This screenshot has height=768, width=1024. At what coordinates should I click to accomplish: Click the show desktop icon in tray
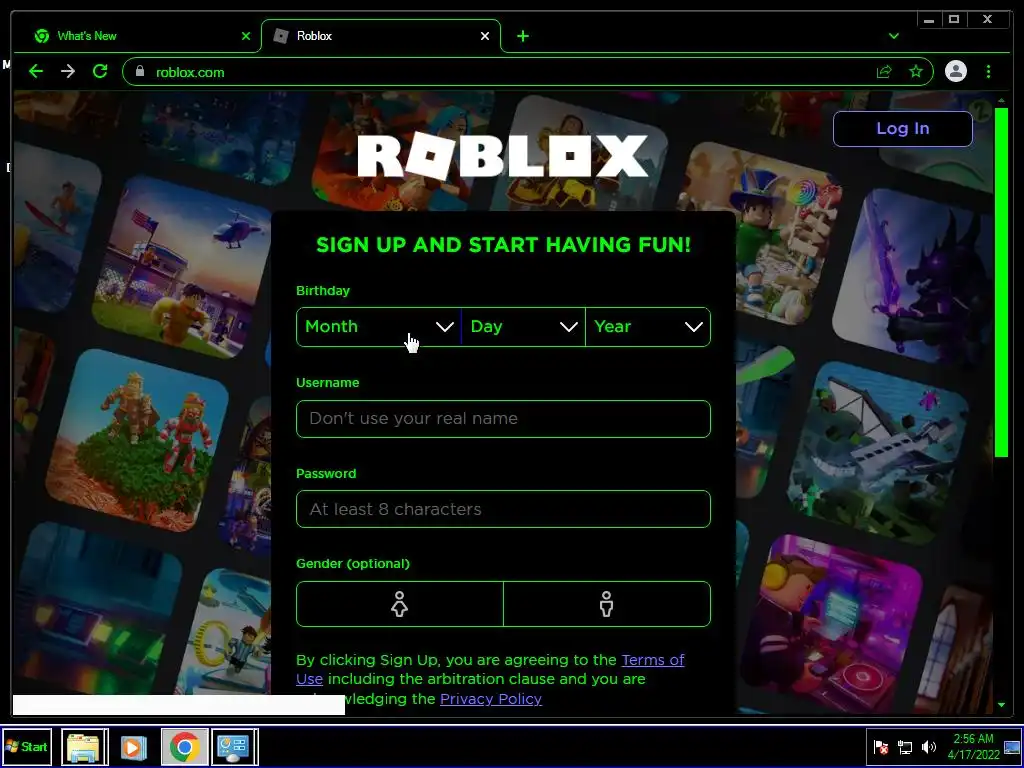[x=1012, y=747]
